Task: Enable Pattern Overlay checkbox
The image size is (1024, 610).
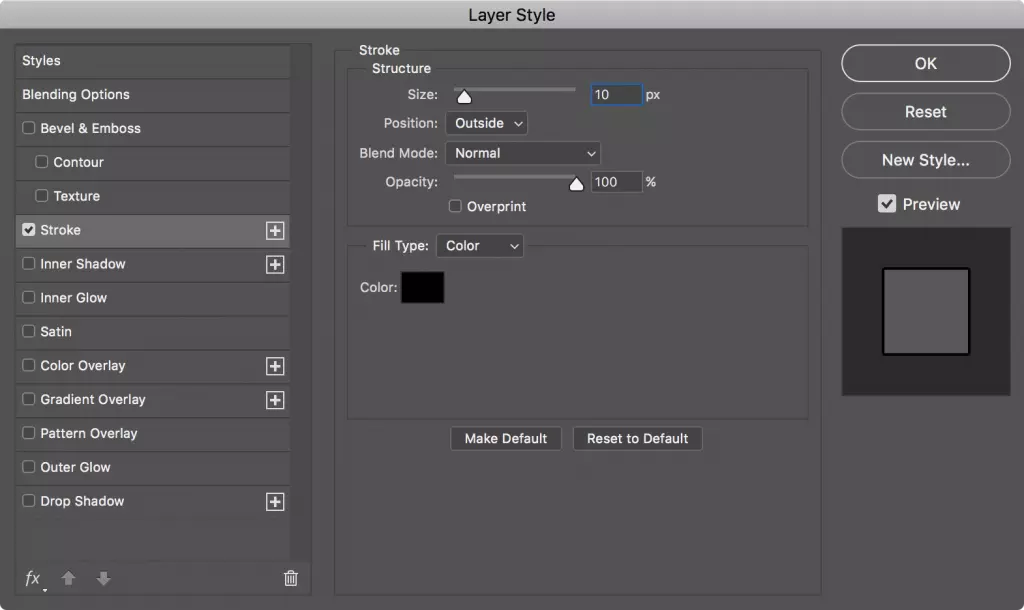Action: (x=29, y=433)
